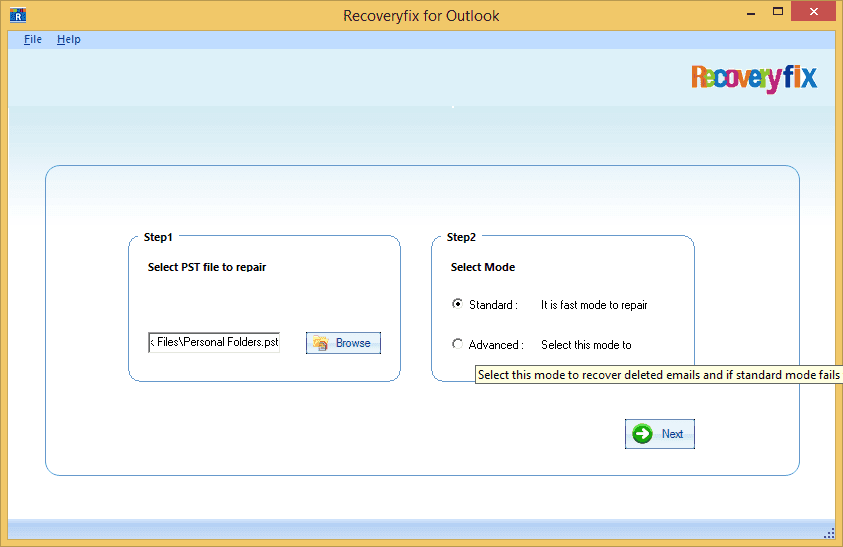
Task: Click the 'Select PST file to repair' heading
Action: (x=207, y=267)
